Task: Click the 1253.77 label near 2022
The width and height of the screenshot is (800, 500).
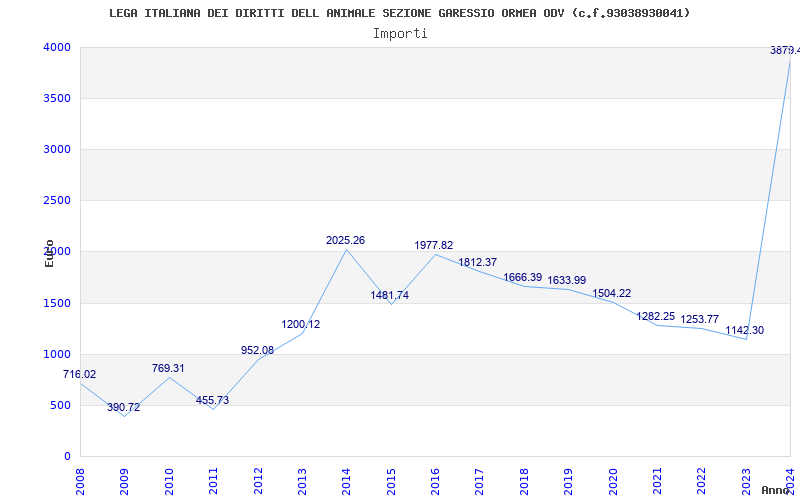Action: [x=699, y=319]
